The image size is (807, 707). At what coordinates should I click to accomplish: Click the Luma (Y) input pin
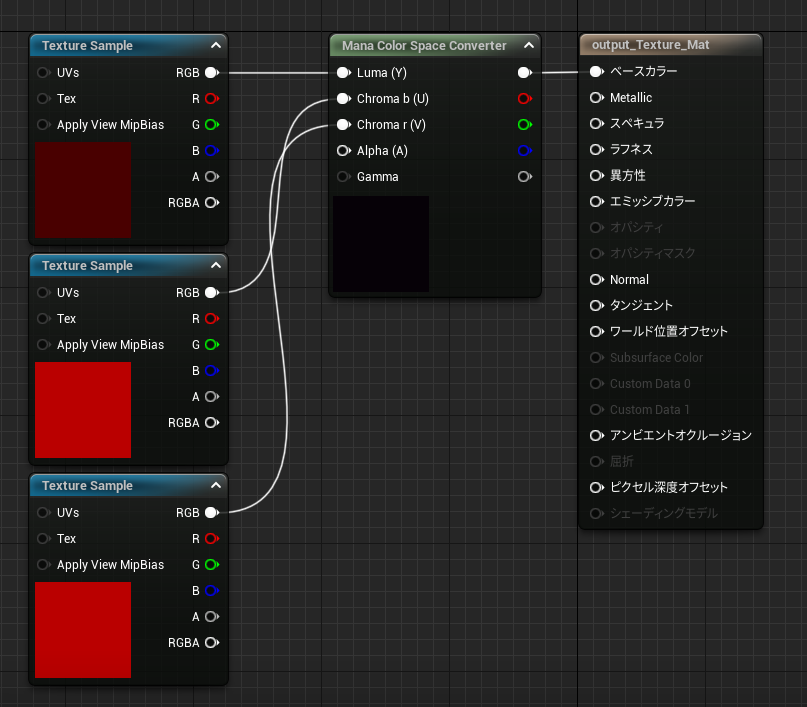coord(344,73)
